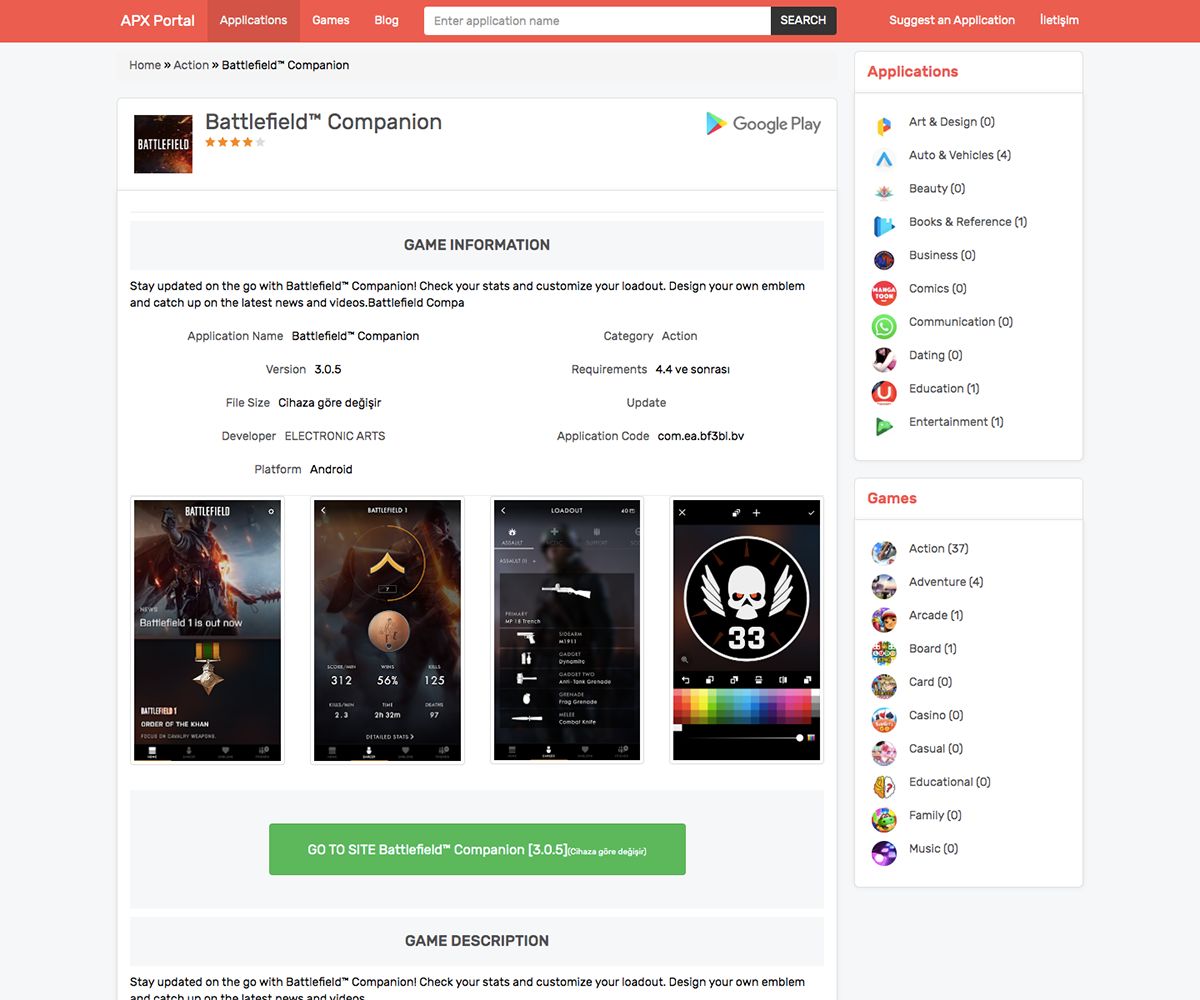
Task: Click the Action games icon
Action: (884, 553)
